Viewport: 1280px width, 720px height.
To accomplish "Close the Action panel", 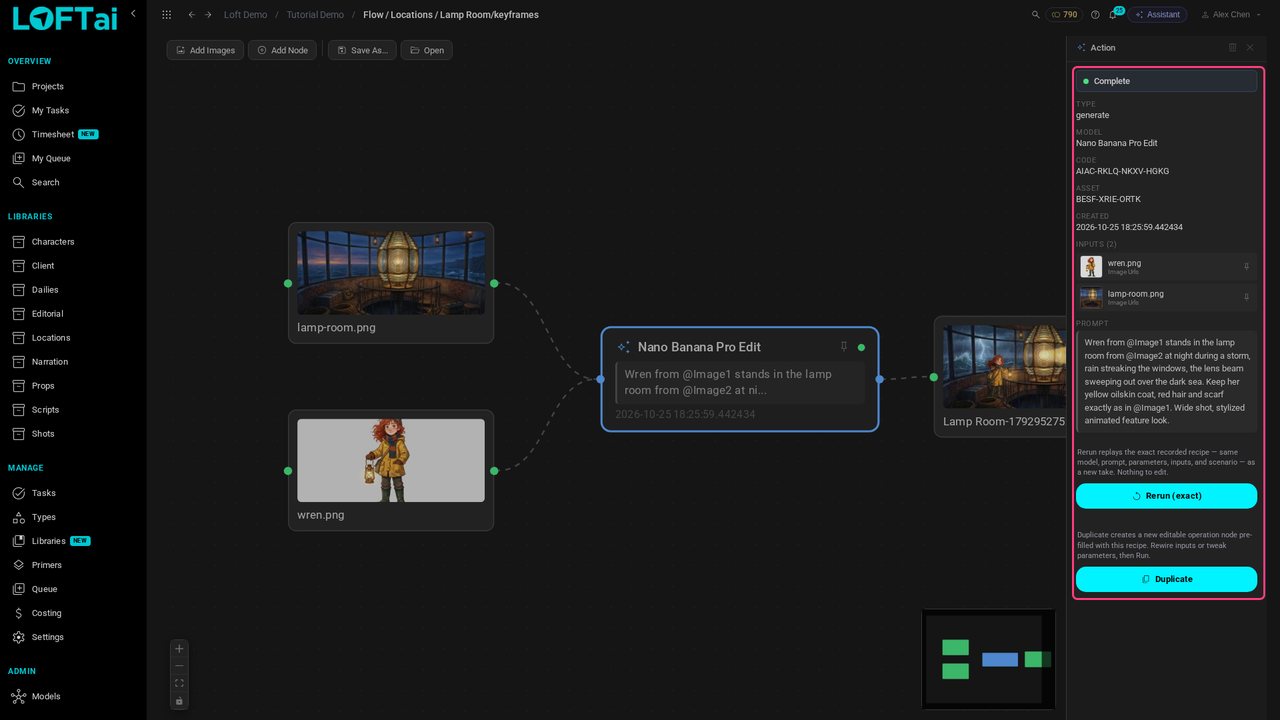I will point(1249,48).
